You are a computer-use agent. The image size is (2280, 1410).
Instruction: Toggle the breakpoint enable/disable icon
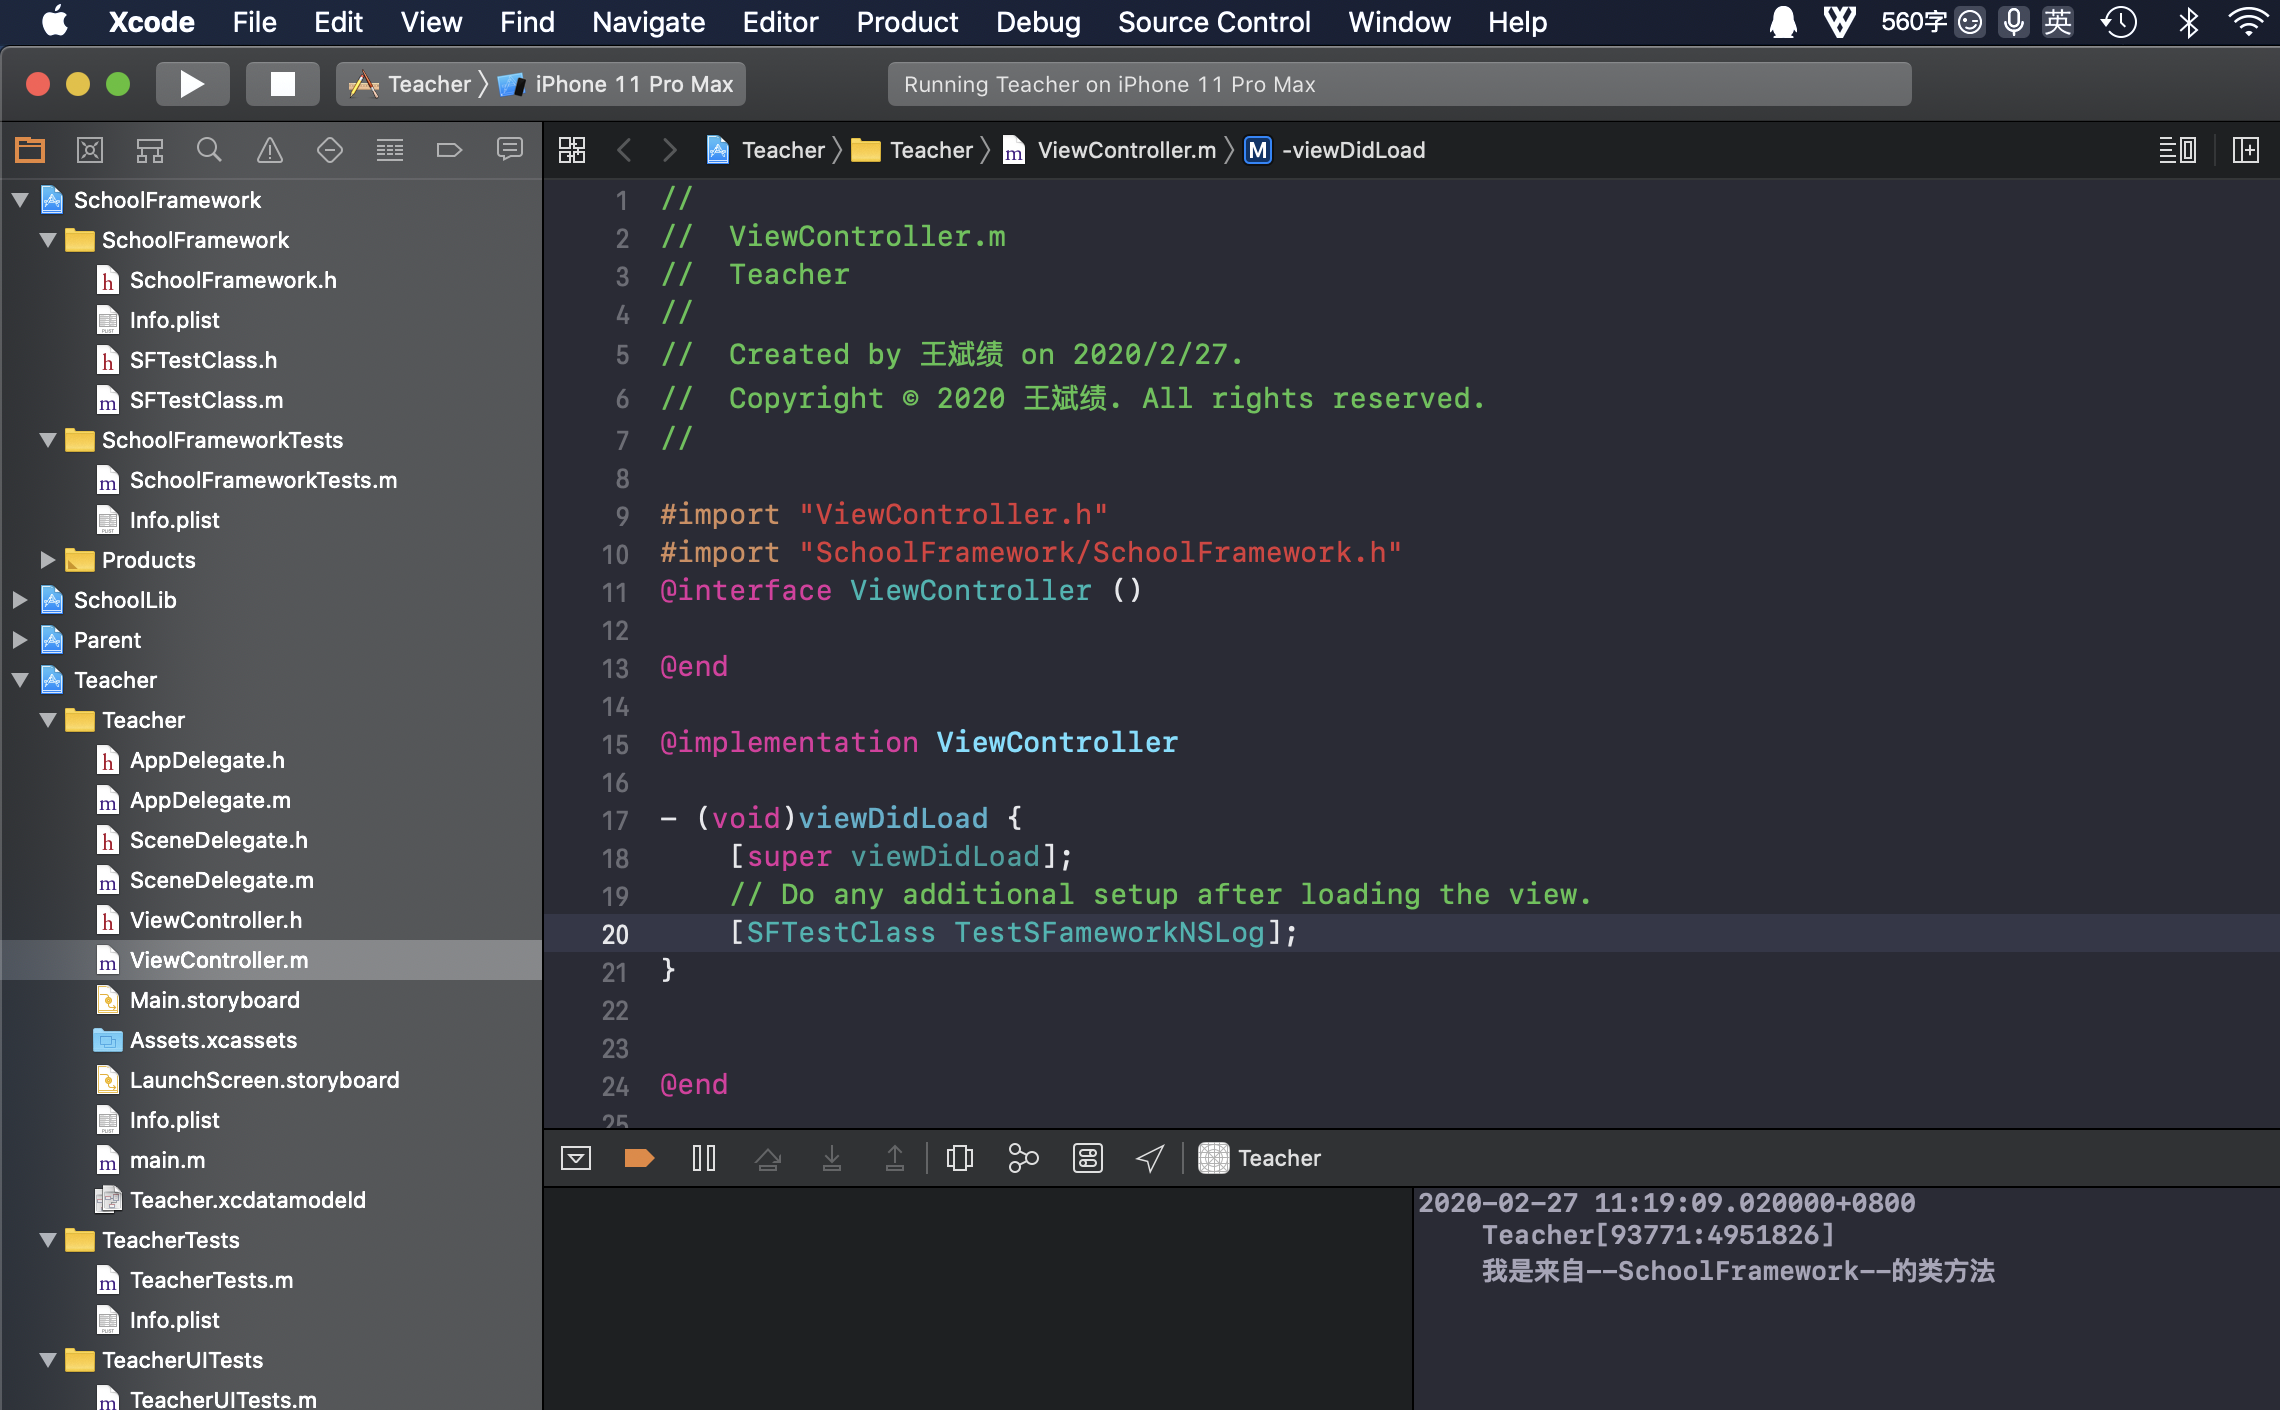pos(638,1158)
